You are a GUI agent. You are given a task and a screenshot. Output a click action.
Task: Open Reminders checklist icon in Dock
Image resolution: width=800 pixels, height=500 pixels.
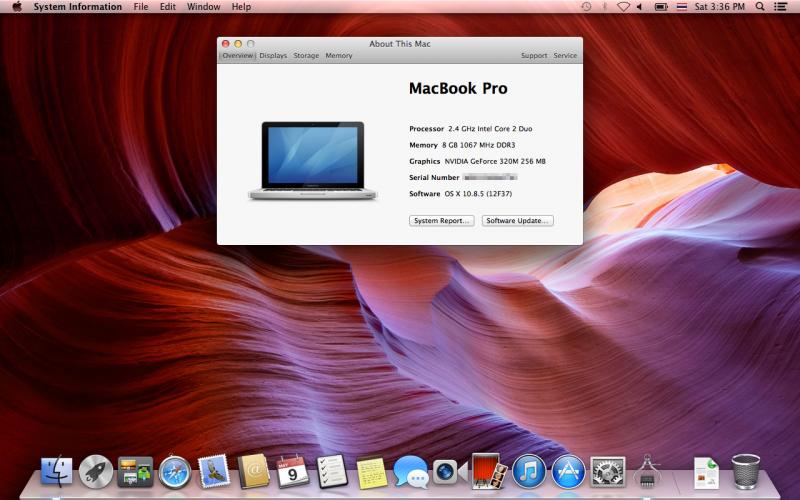[x=332, y=472]
